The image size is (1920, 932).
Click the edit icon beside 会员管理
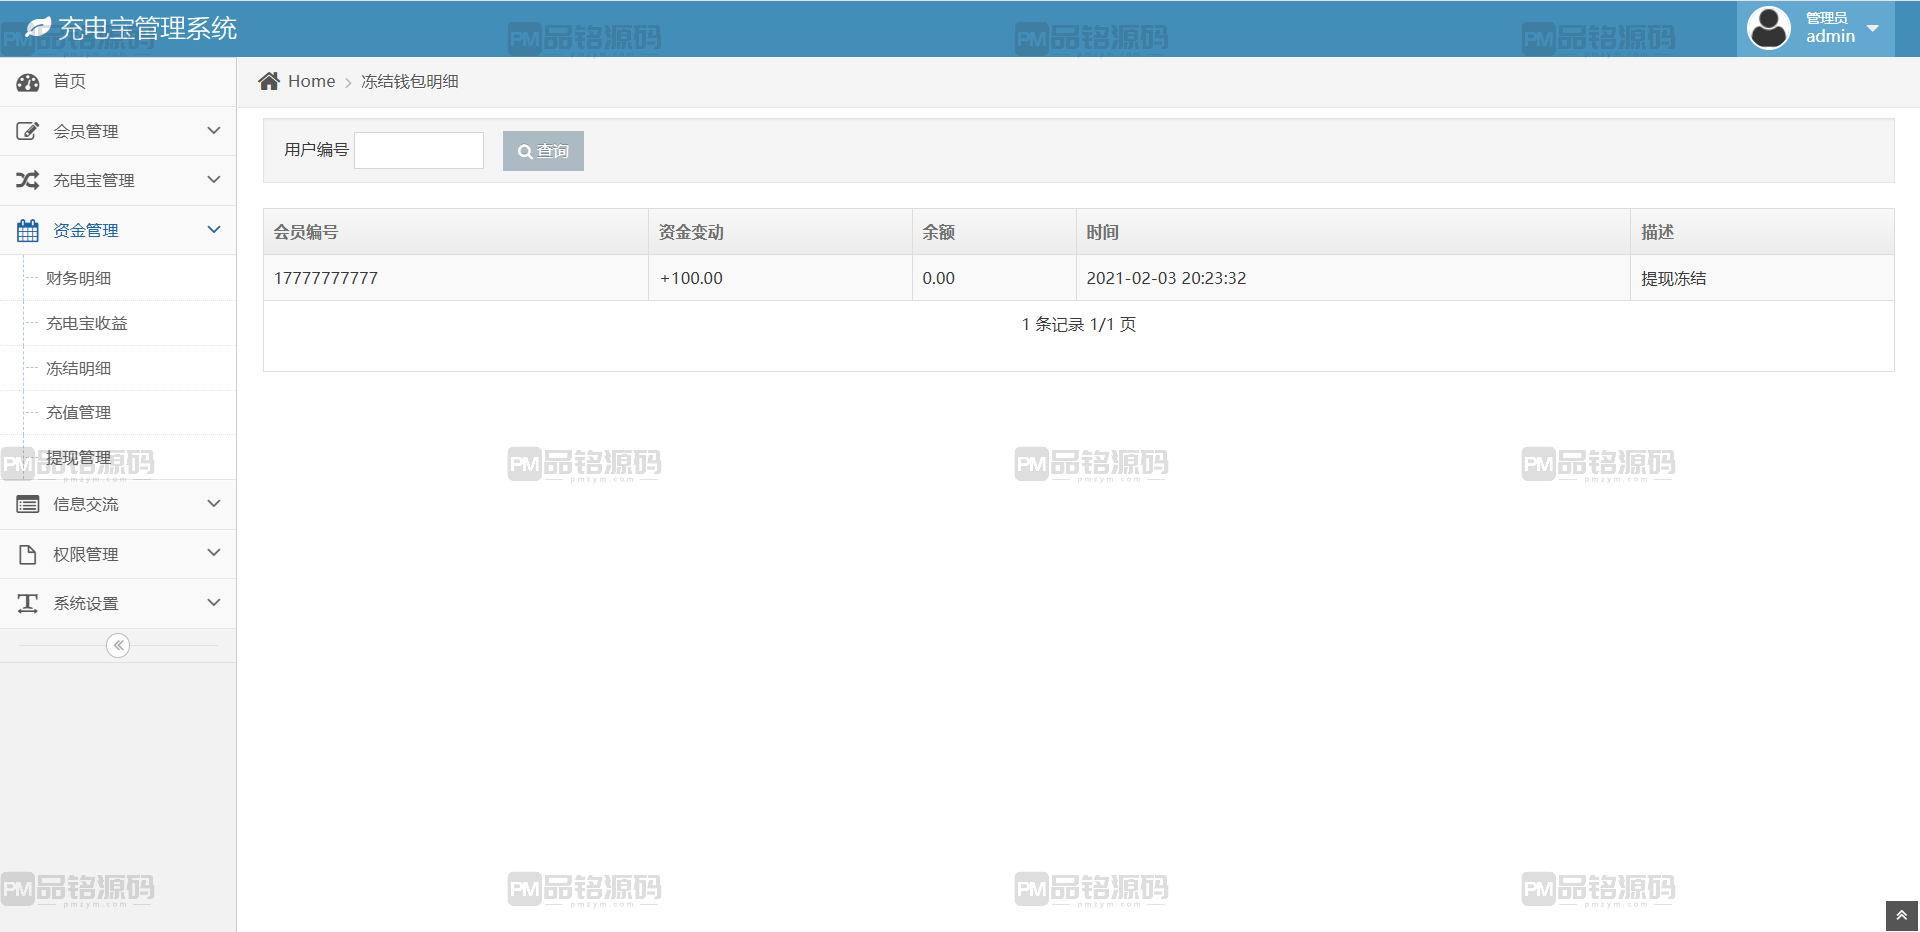coord(28,131)
